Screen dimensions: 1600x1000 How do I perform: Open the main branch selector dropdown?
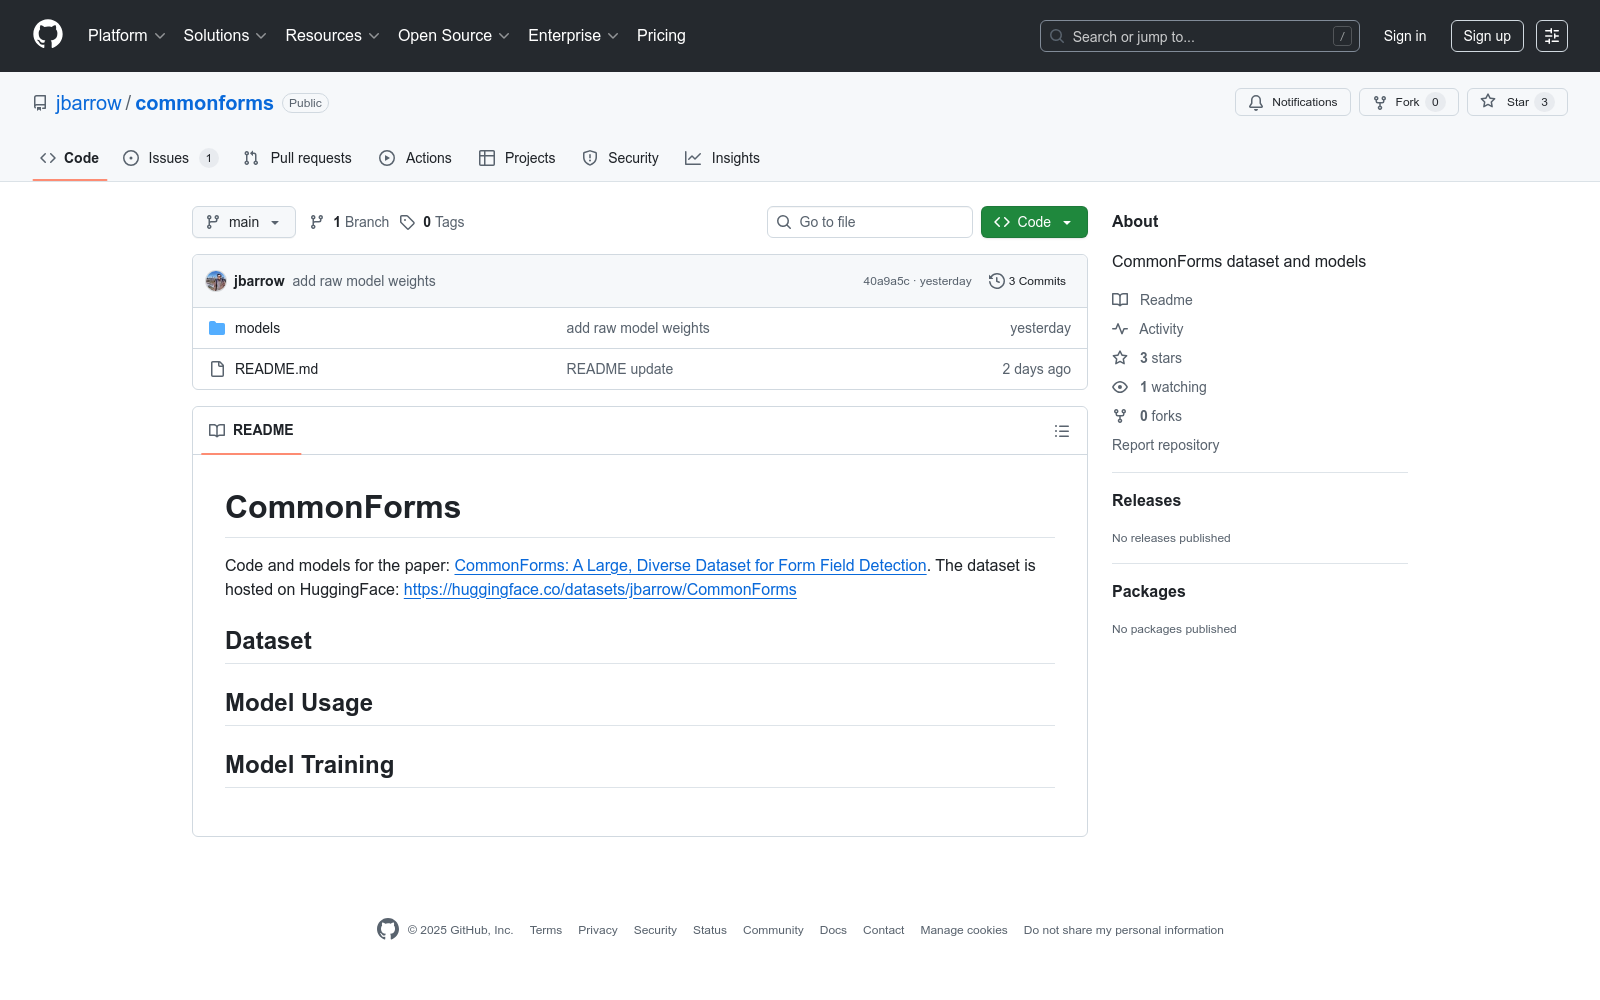click(x=244, y=222)
